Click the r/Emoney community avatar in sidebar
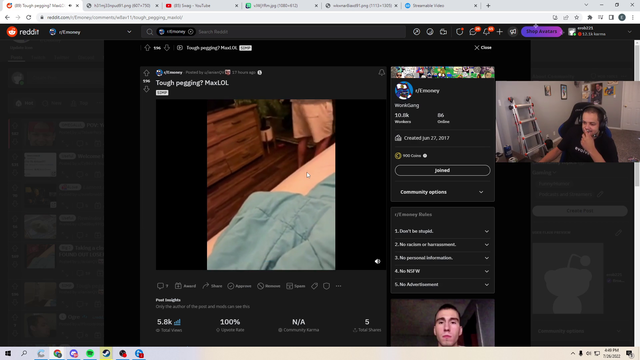 pyautogui.click(x=403, y=90)
